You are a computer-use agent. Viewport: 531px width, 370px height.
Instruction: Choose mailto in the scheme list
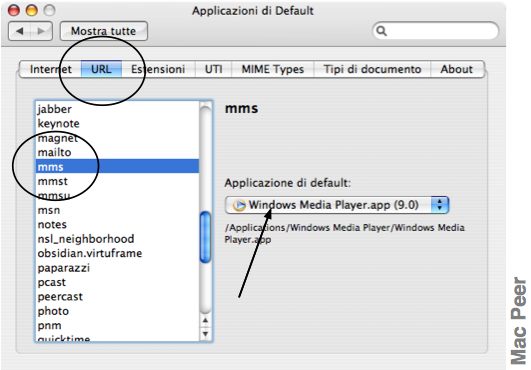[x=117, y=152]
